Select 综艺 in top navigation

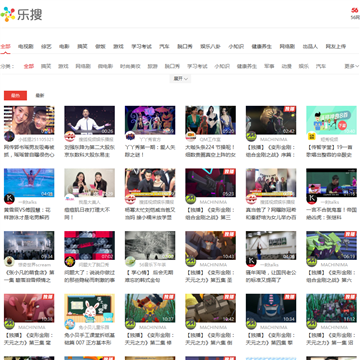[x=46, y=47]
